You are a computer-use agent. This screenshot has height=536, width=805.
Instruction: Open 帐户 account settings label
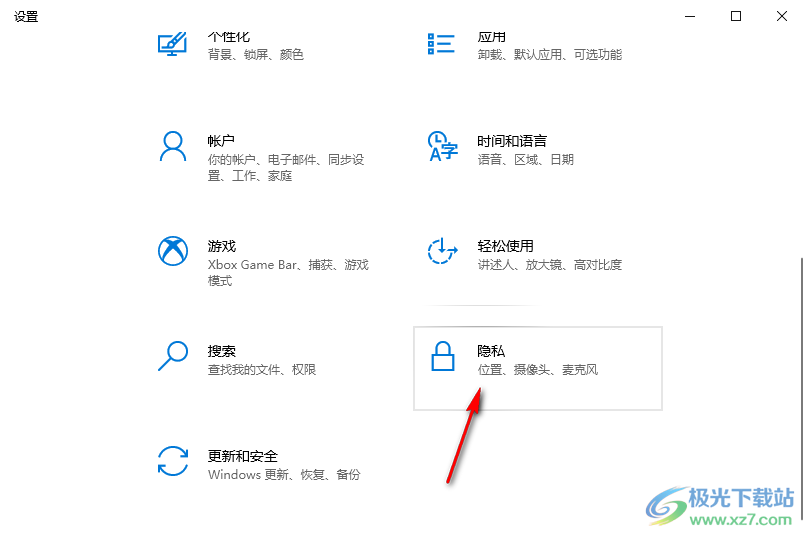pyautogui.click(x=221, y=141)
